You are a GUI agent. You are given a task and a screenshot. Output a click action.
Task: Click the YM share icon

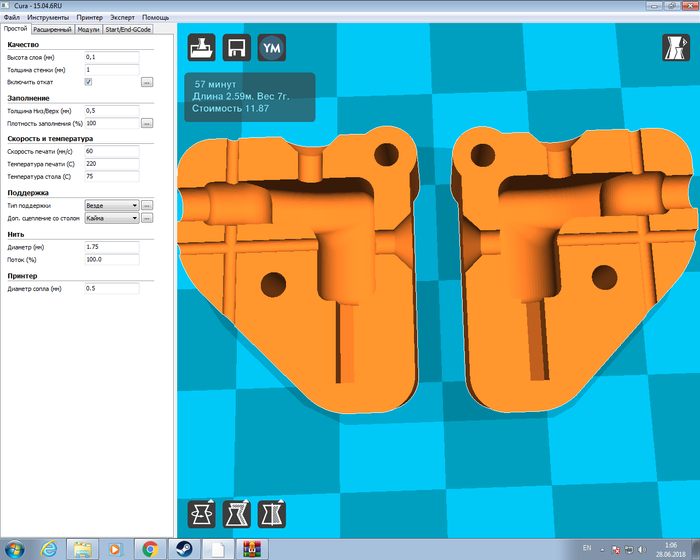pos(271,48)
